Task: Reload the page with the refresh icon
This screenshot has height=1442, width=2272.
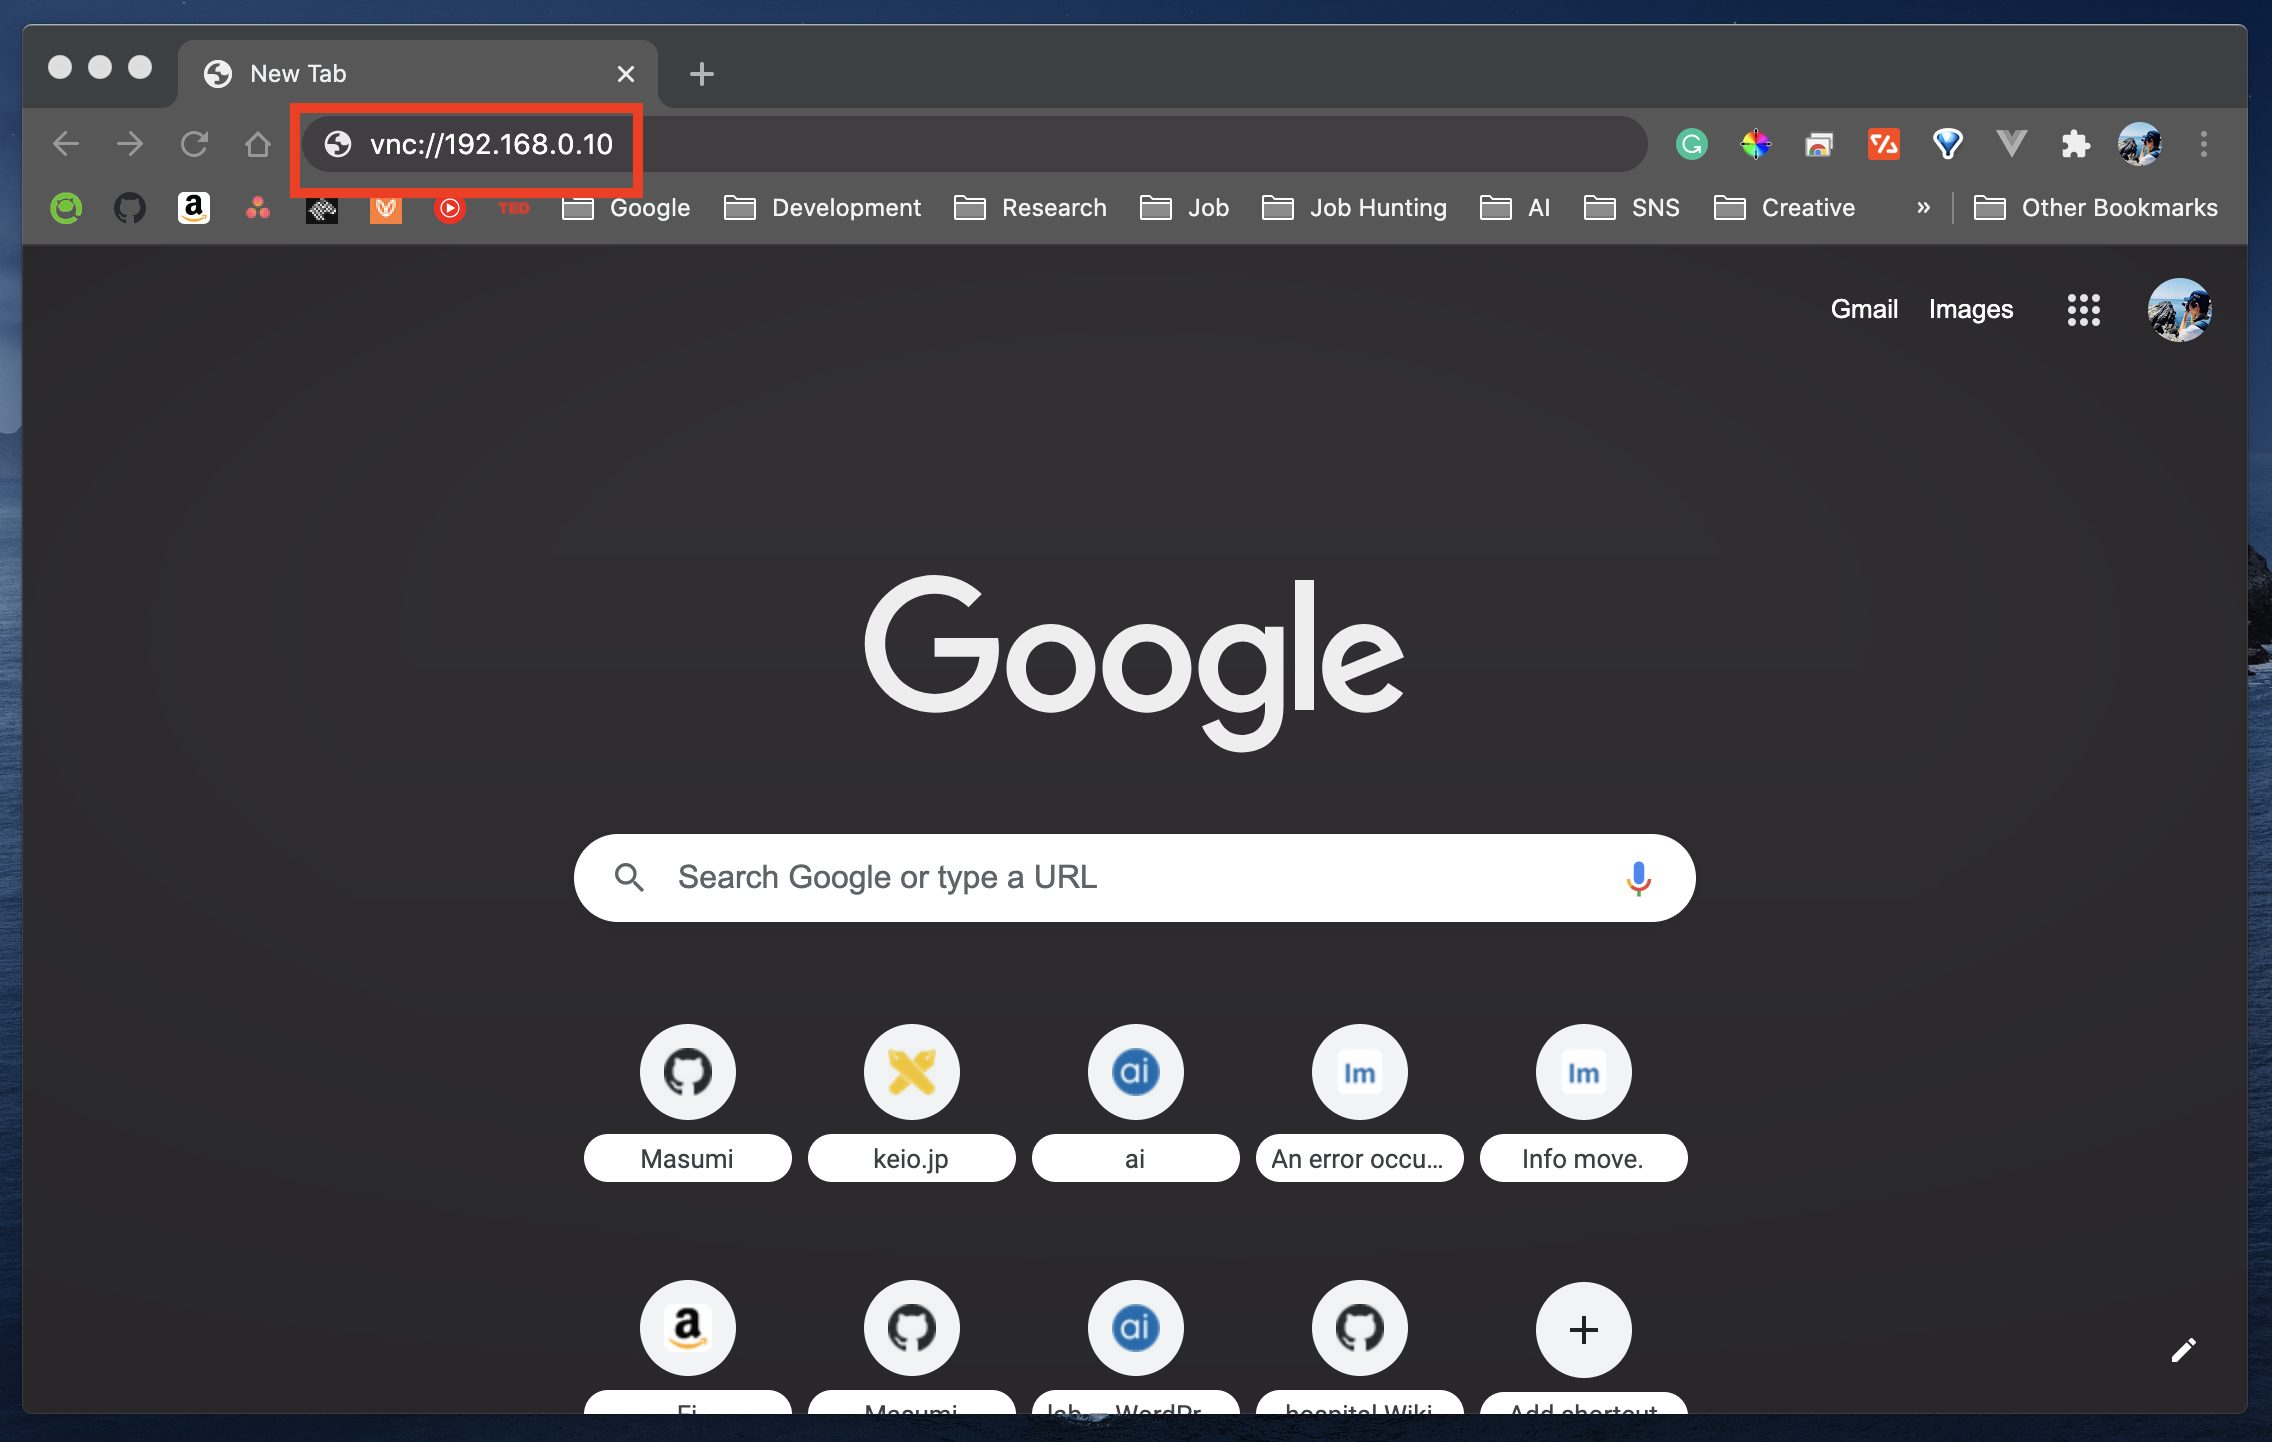Action: pyautogui.click(x=194, y=144)
